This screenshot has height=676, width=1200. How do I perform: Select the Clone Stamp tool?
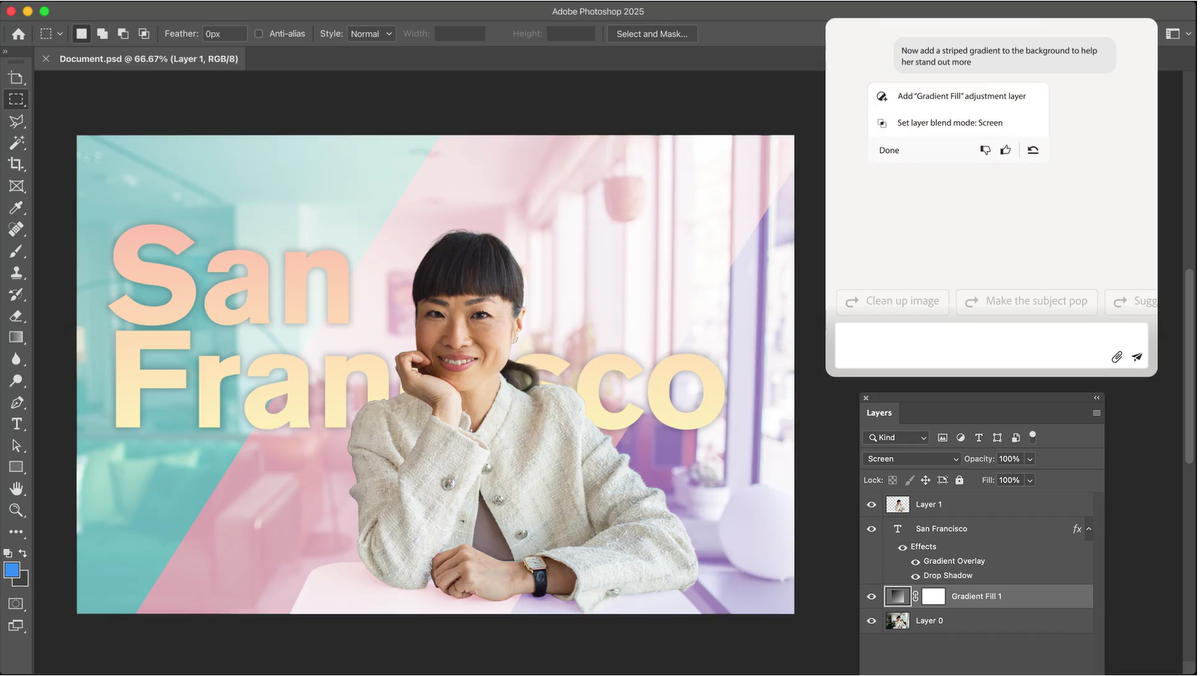click(x=16, y=273)
